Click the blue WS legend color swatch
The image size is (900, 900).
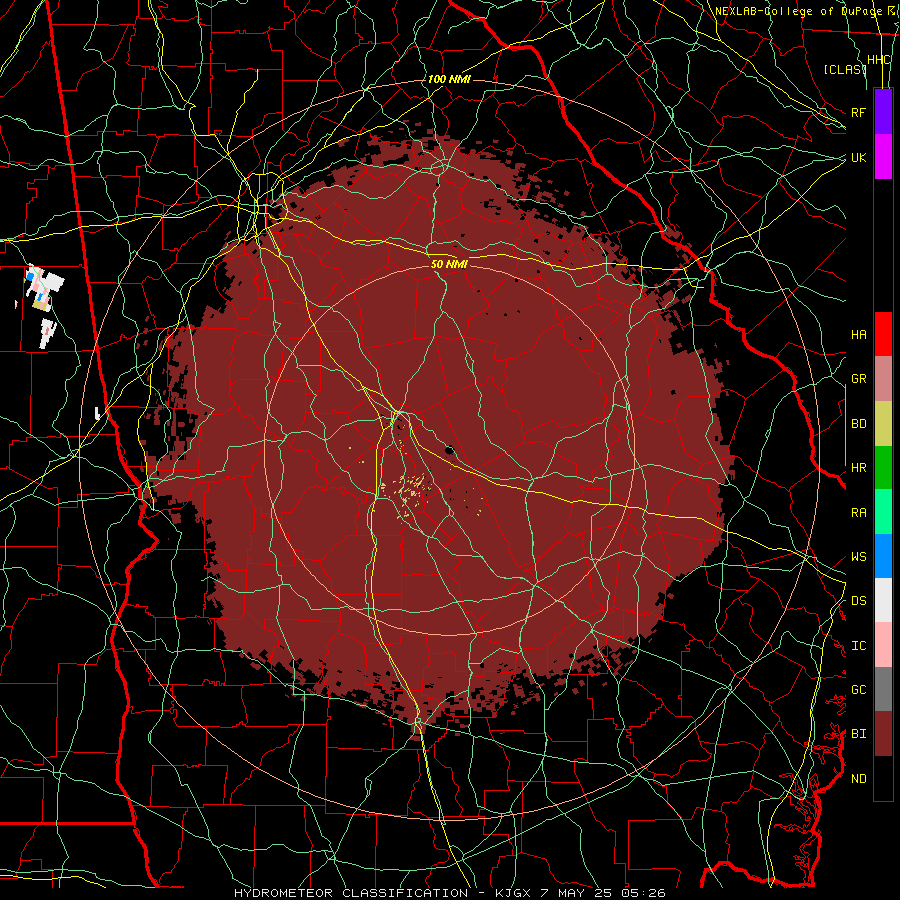pyautogui.click(x=883, y=556)
